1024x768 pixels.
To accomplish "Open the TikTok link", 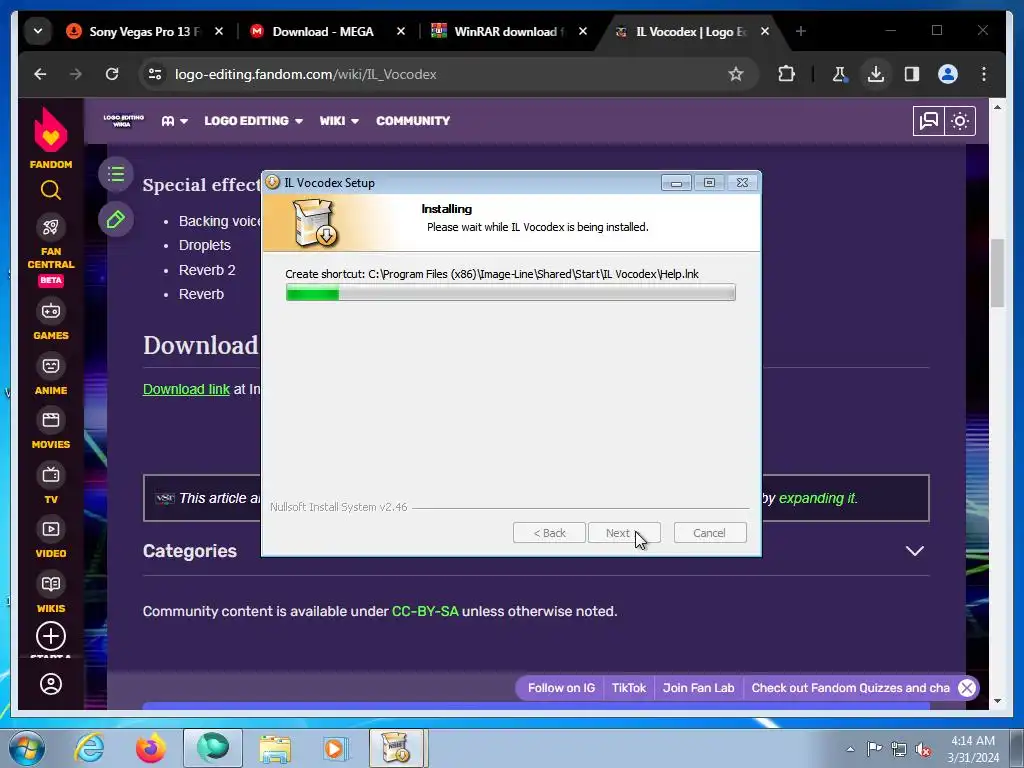I will coord(629,688).
